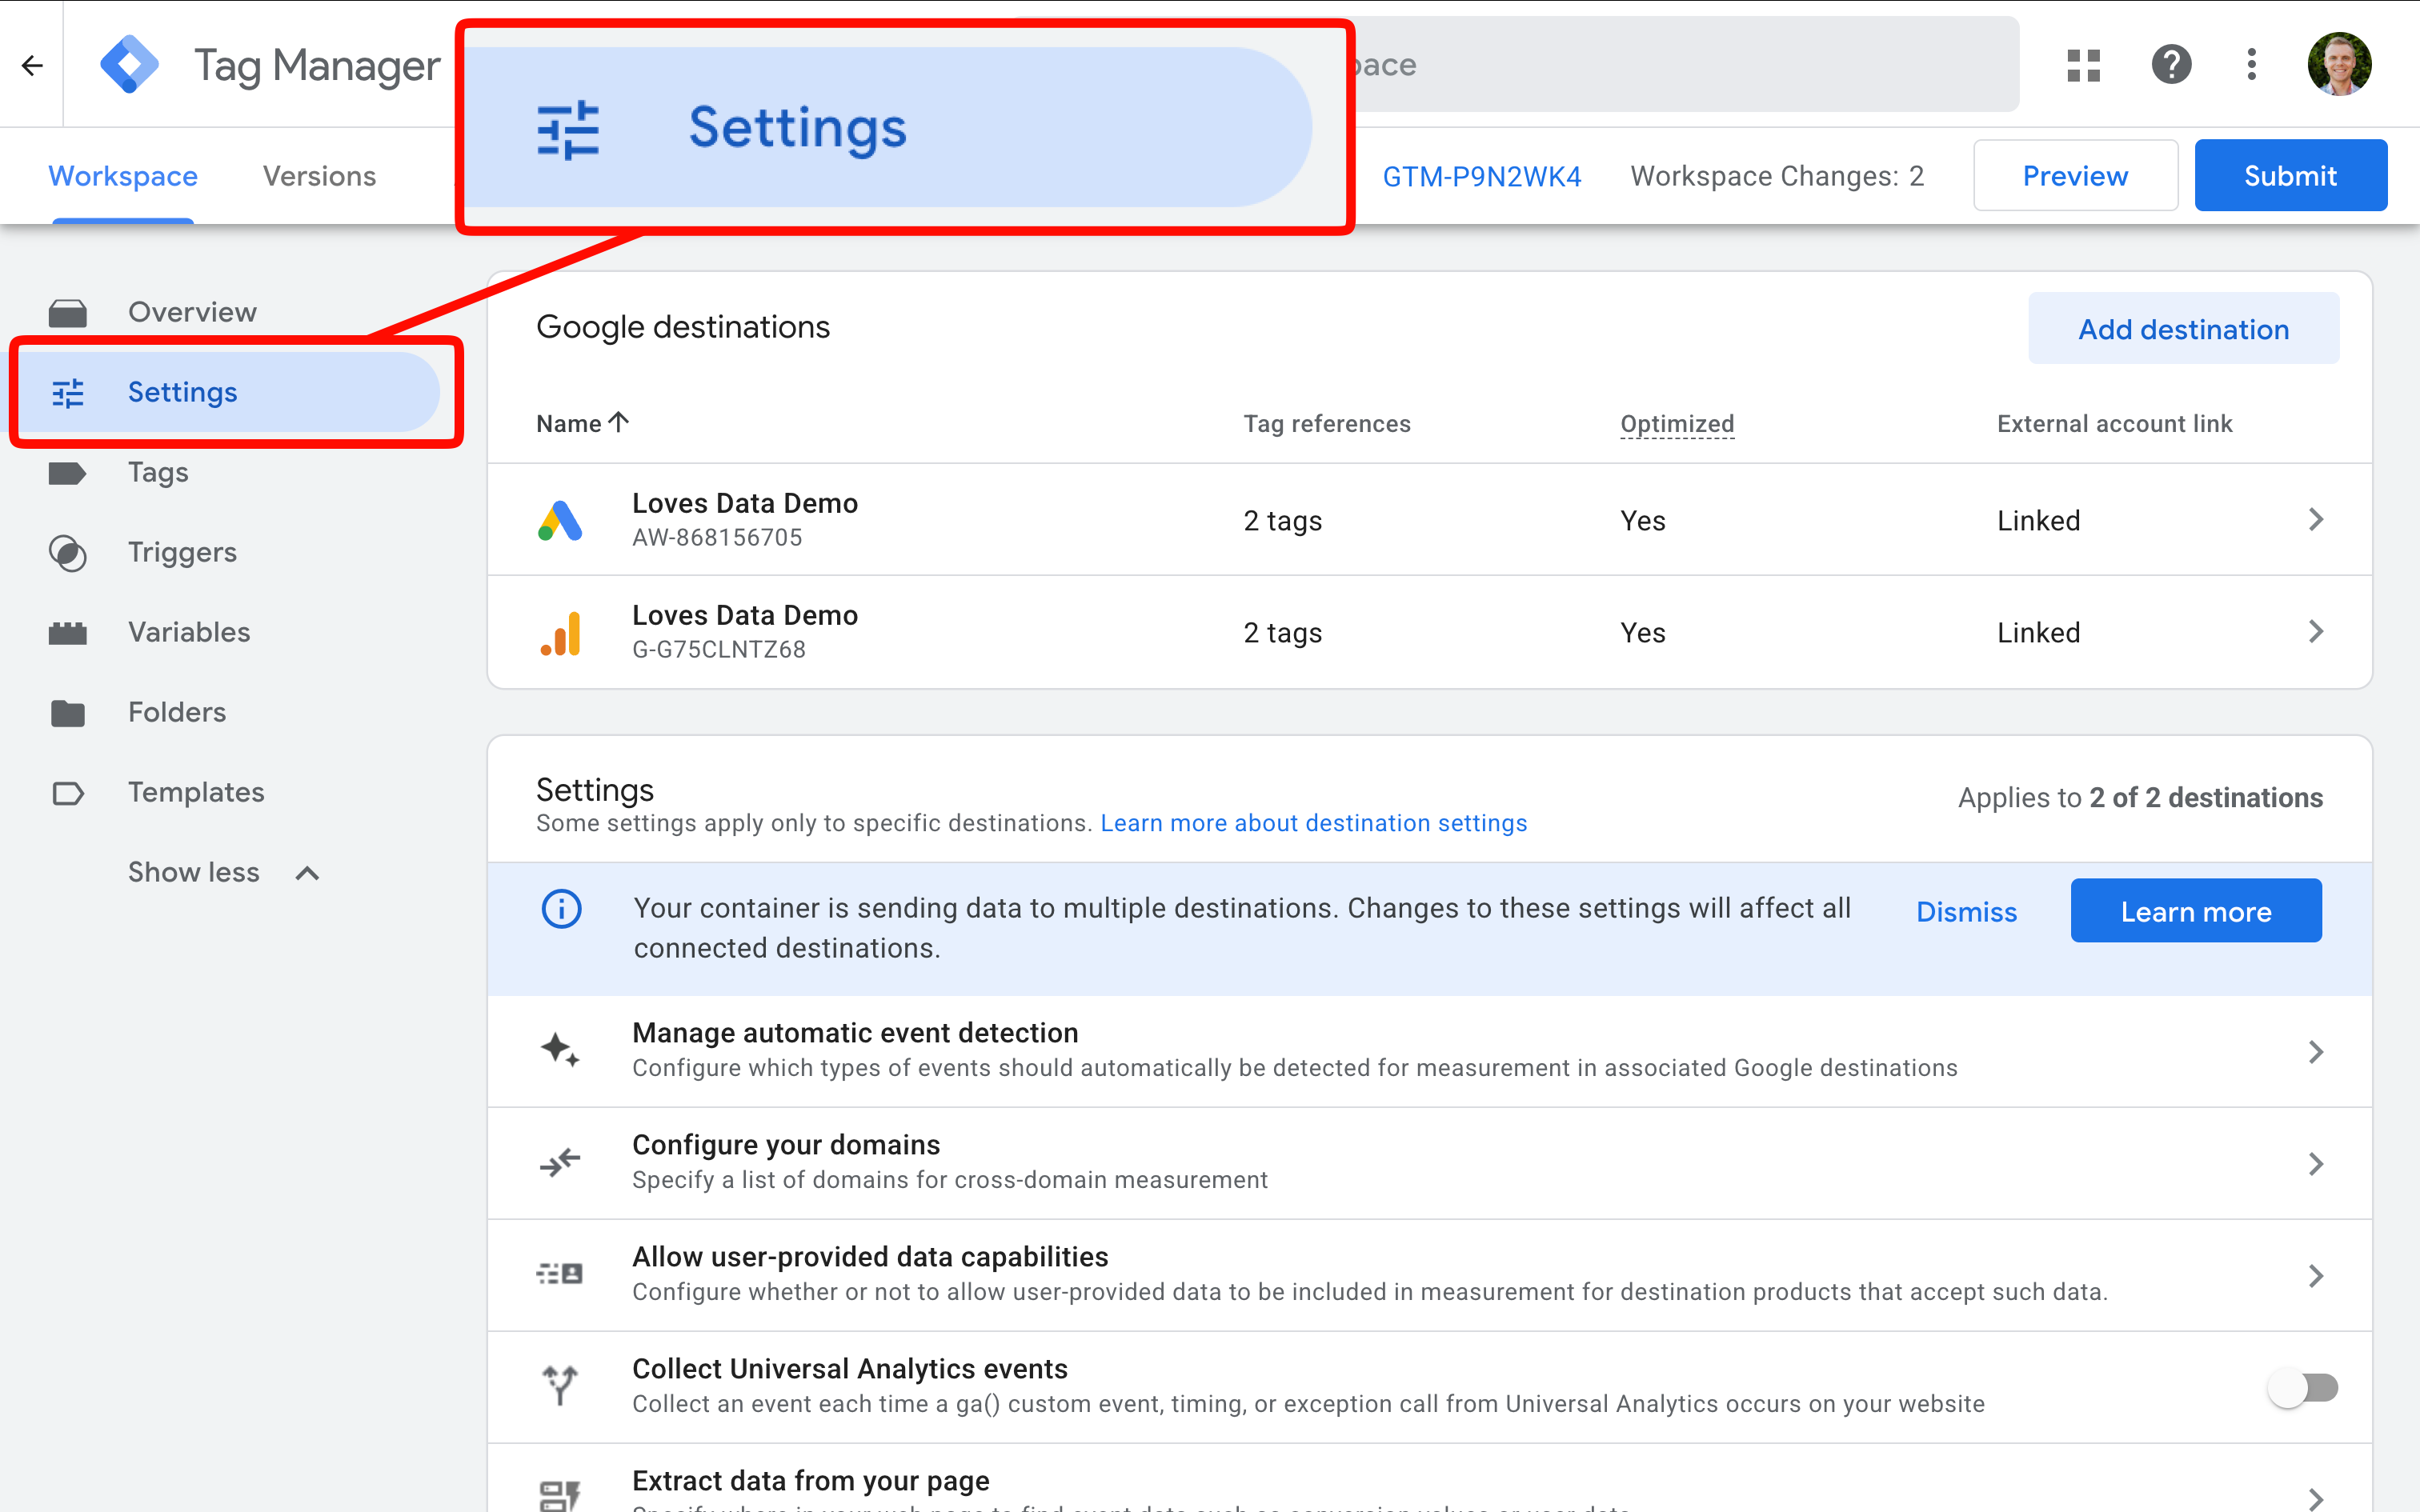
Task: Sort destinations by the Name column
Action: pos(582,423)
